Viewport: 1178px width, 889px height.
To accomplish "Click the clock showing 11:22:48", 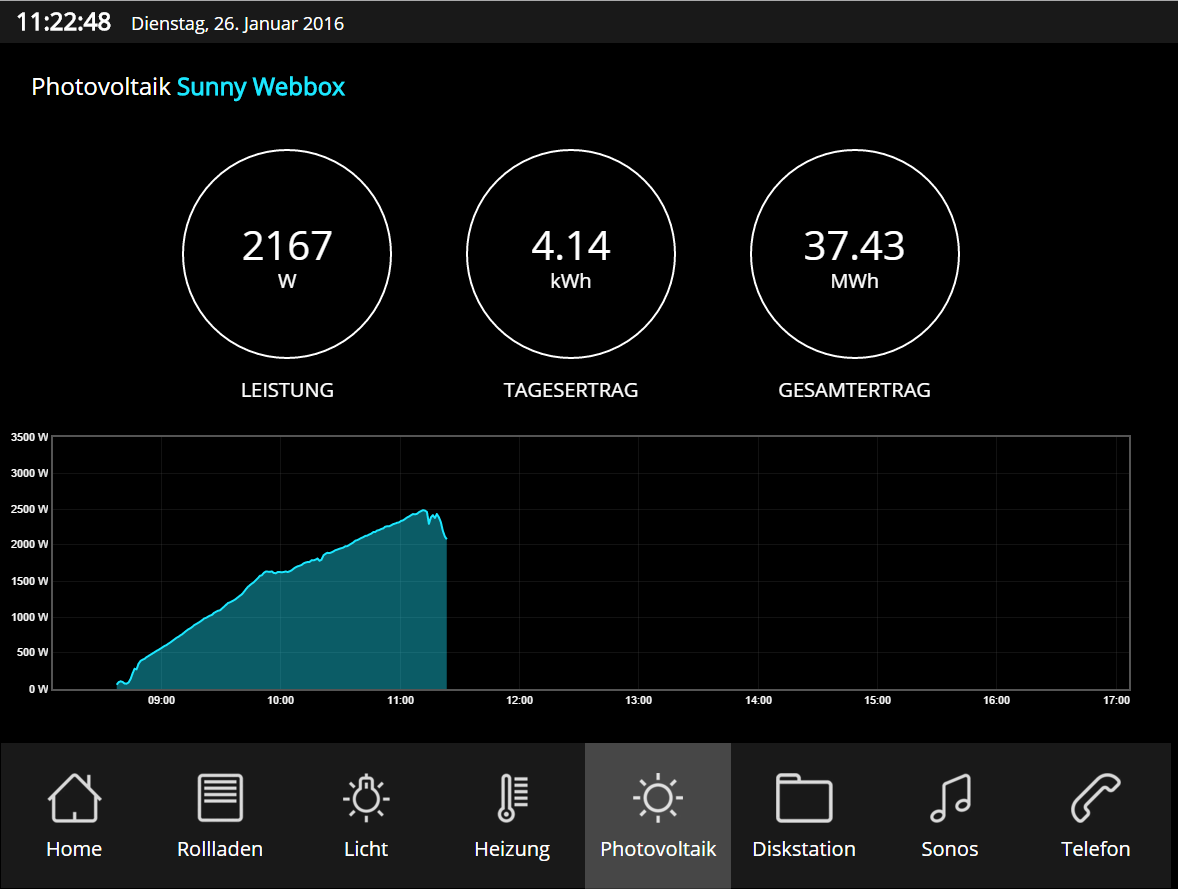I will tap(64, 22).
